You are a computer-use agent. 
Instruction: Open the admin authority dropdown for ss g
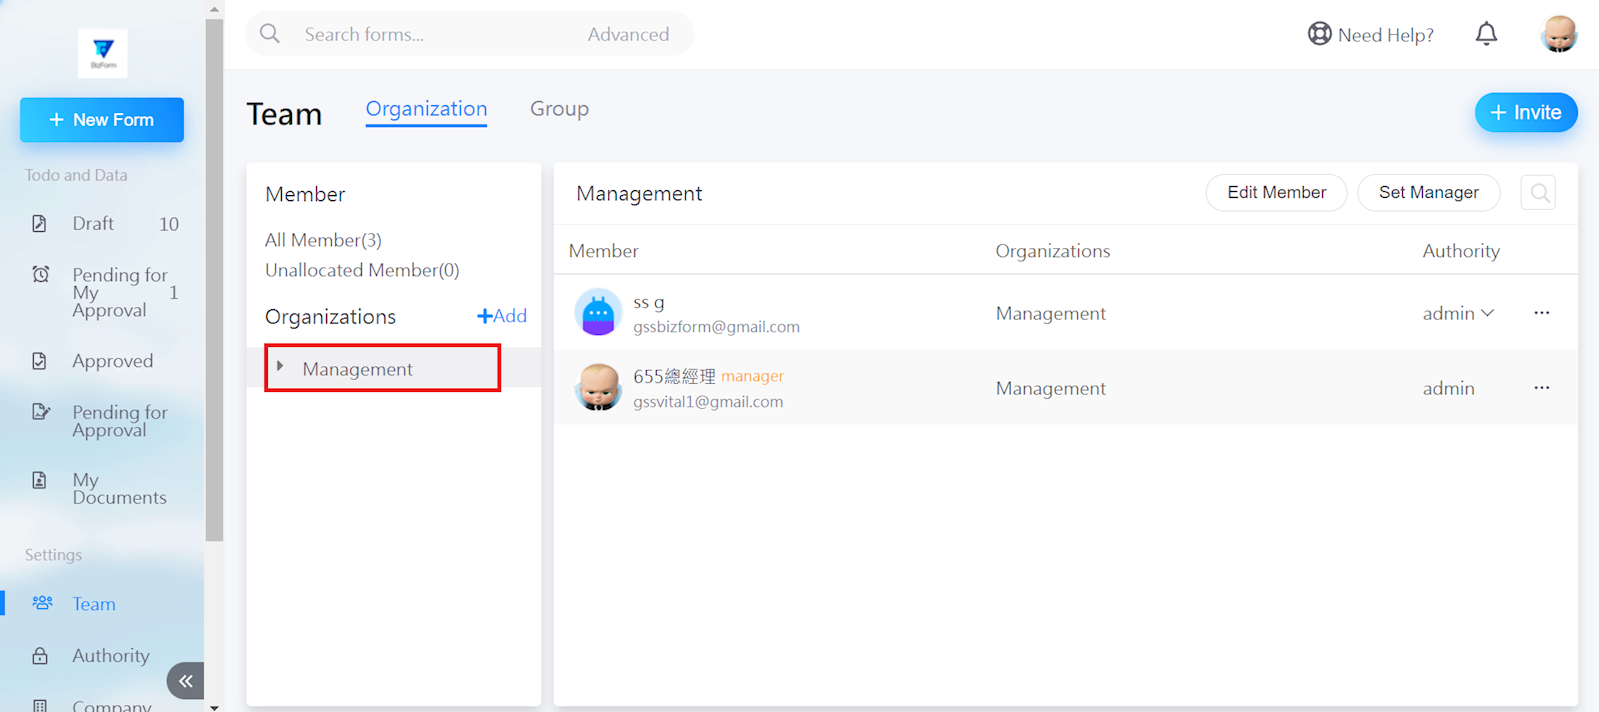point(1458,313)
